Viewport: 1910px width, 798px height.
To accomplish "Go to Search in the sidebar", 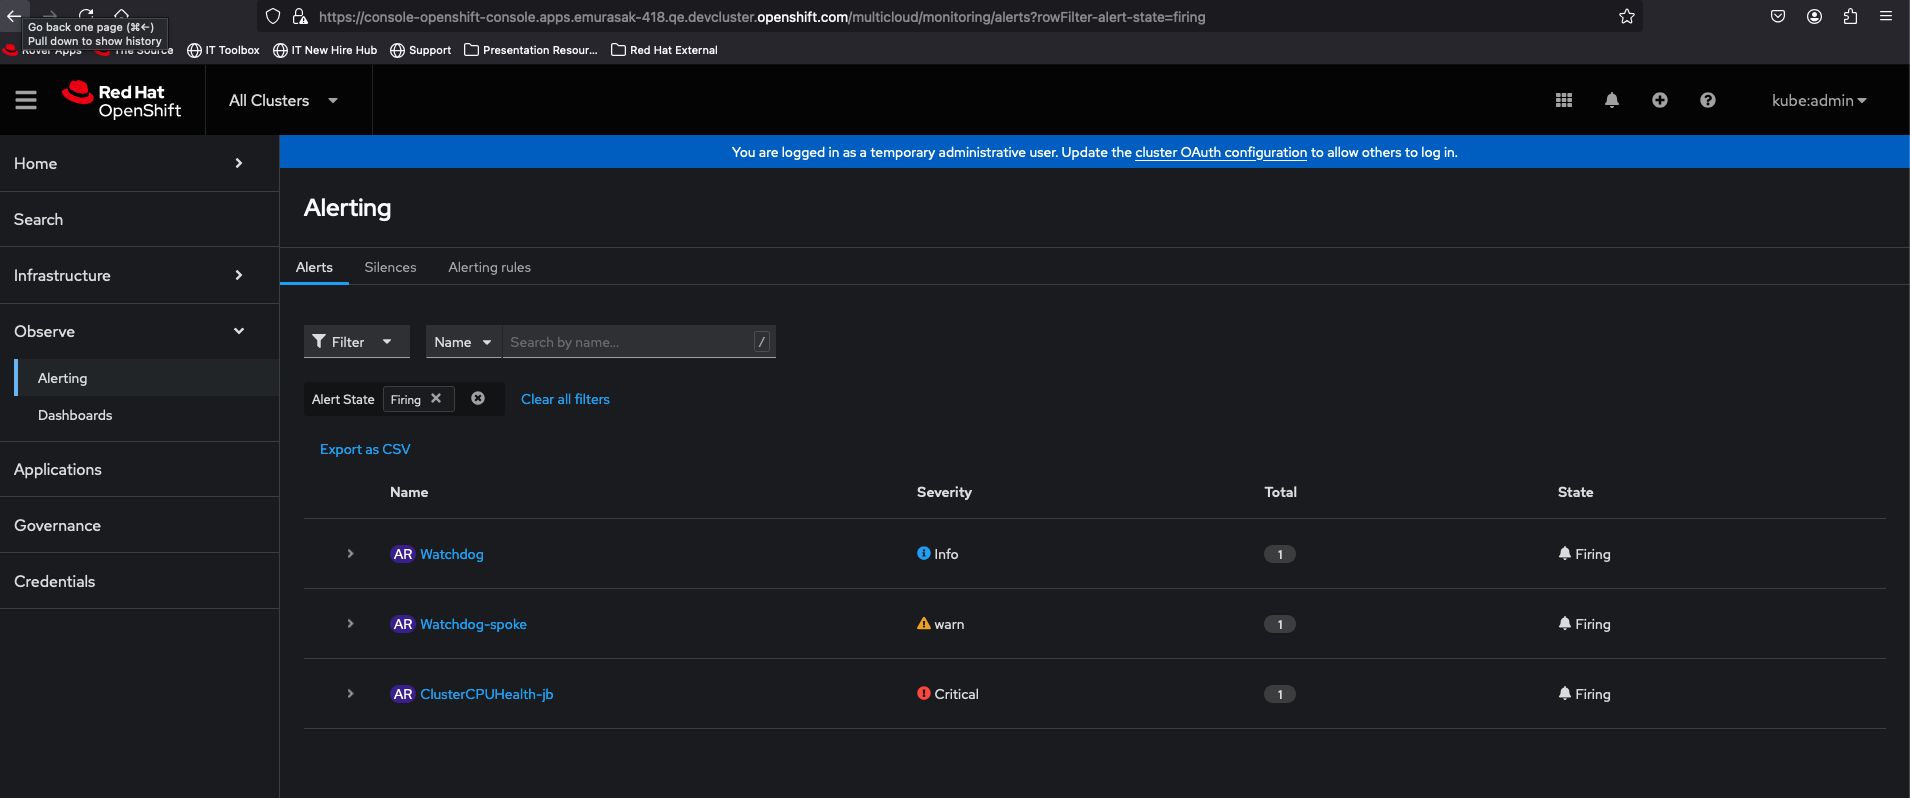I will coord(139,219).
